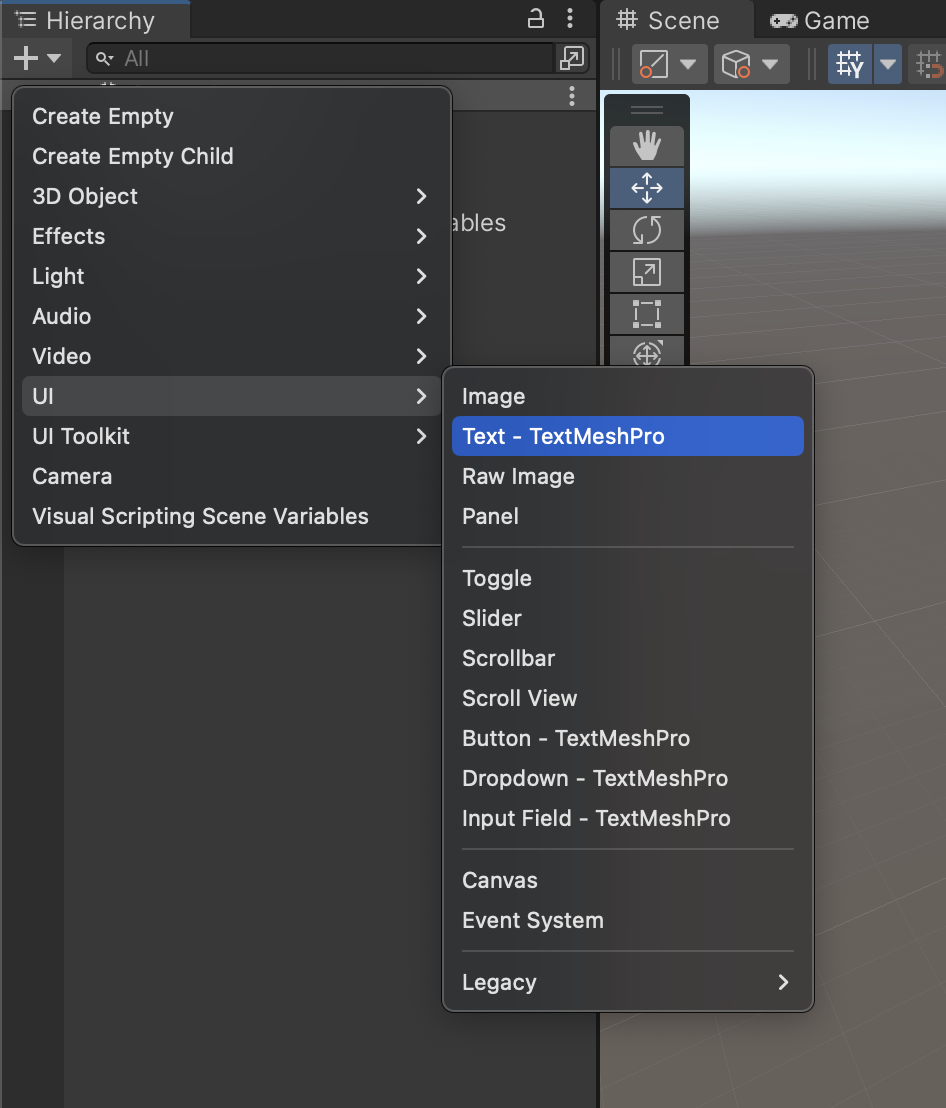
Task: Click the Hierarchy search field
Action: coord(320,59)
